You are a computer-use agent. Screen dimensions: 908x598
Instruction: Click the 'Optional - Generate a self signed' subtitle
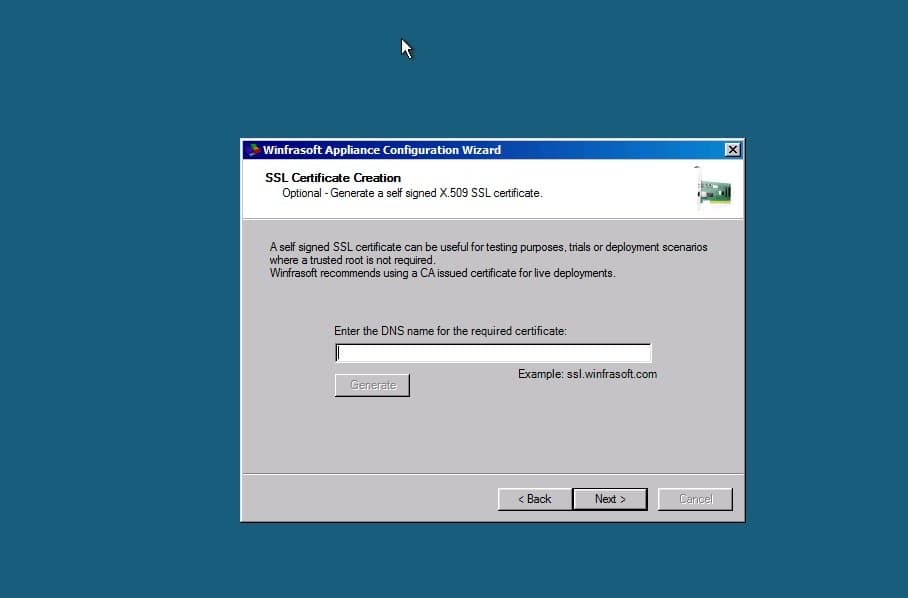point(412,193)
